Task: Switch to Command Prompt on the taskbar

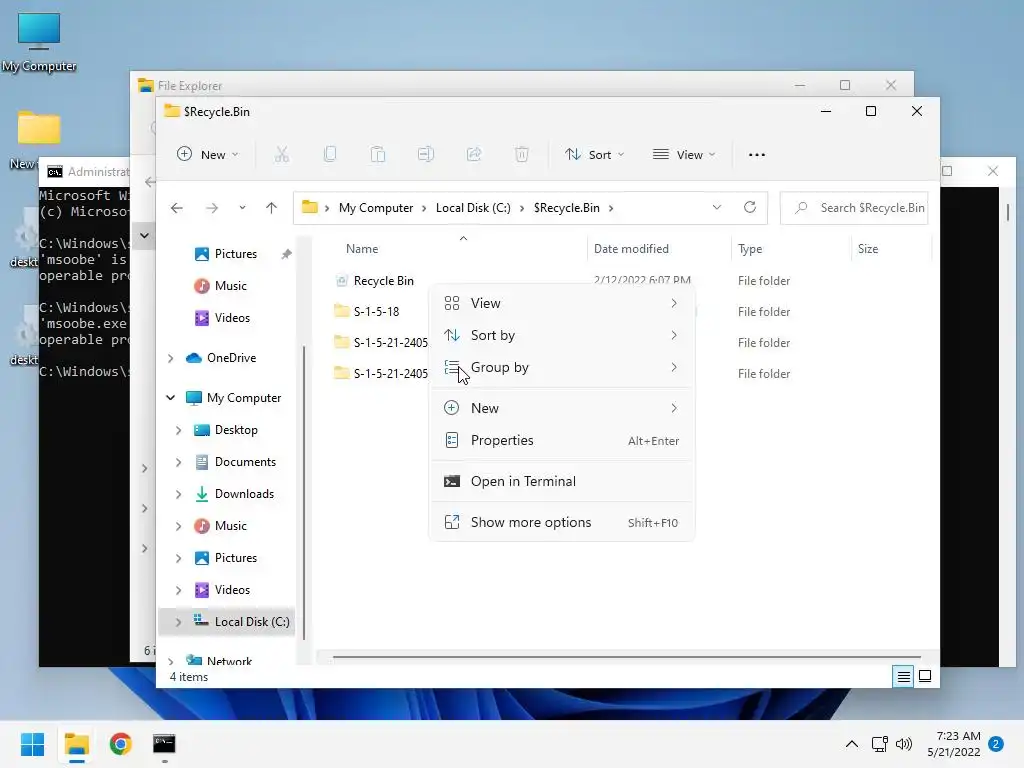Action: pos(164,744)
